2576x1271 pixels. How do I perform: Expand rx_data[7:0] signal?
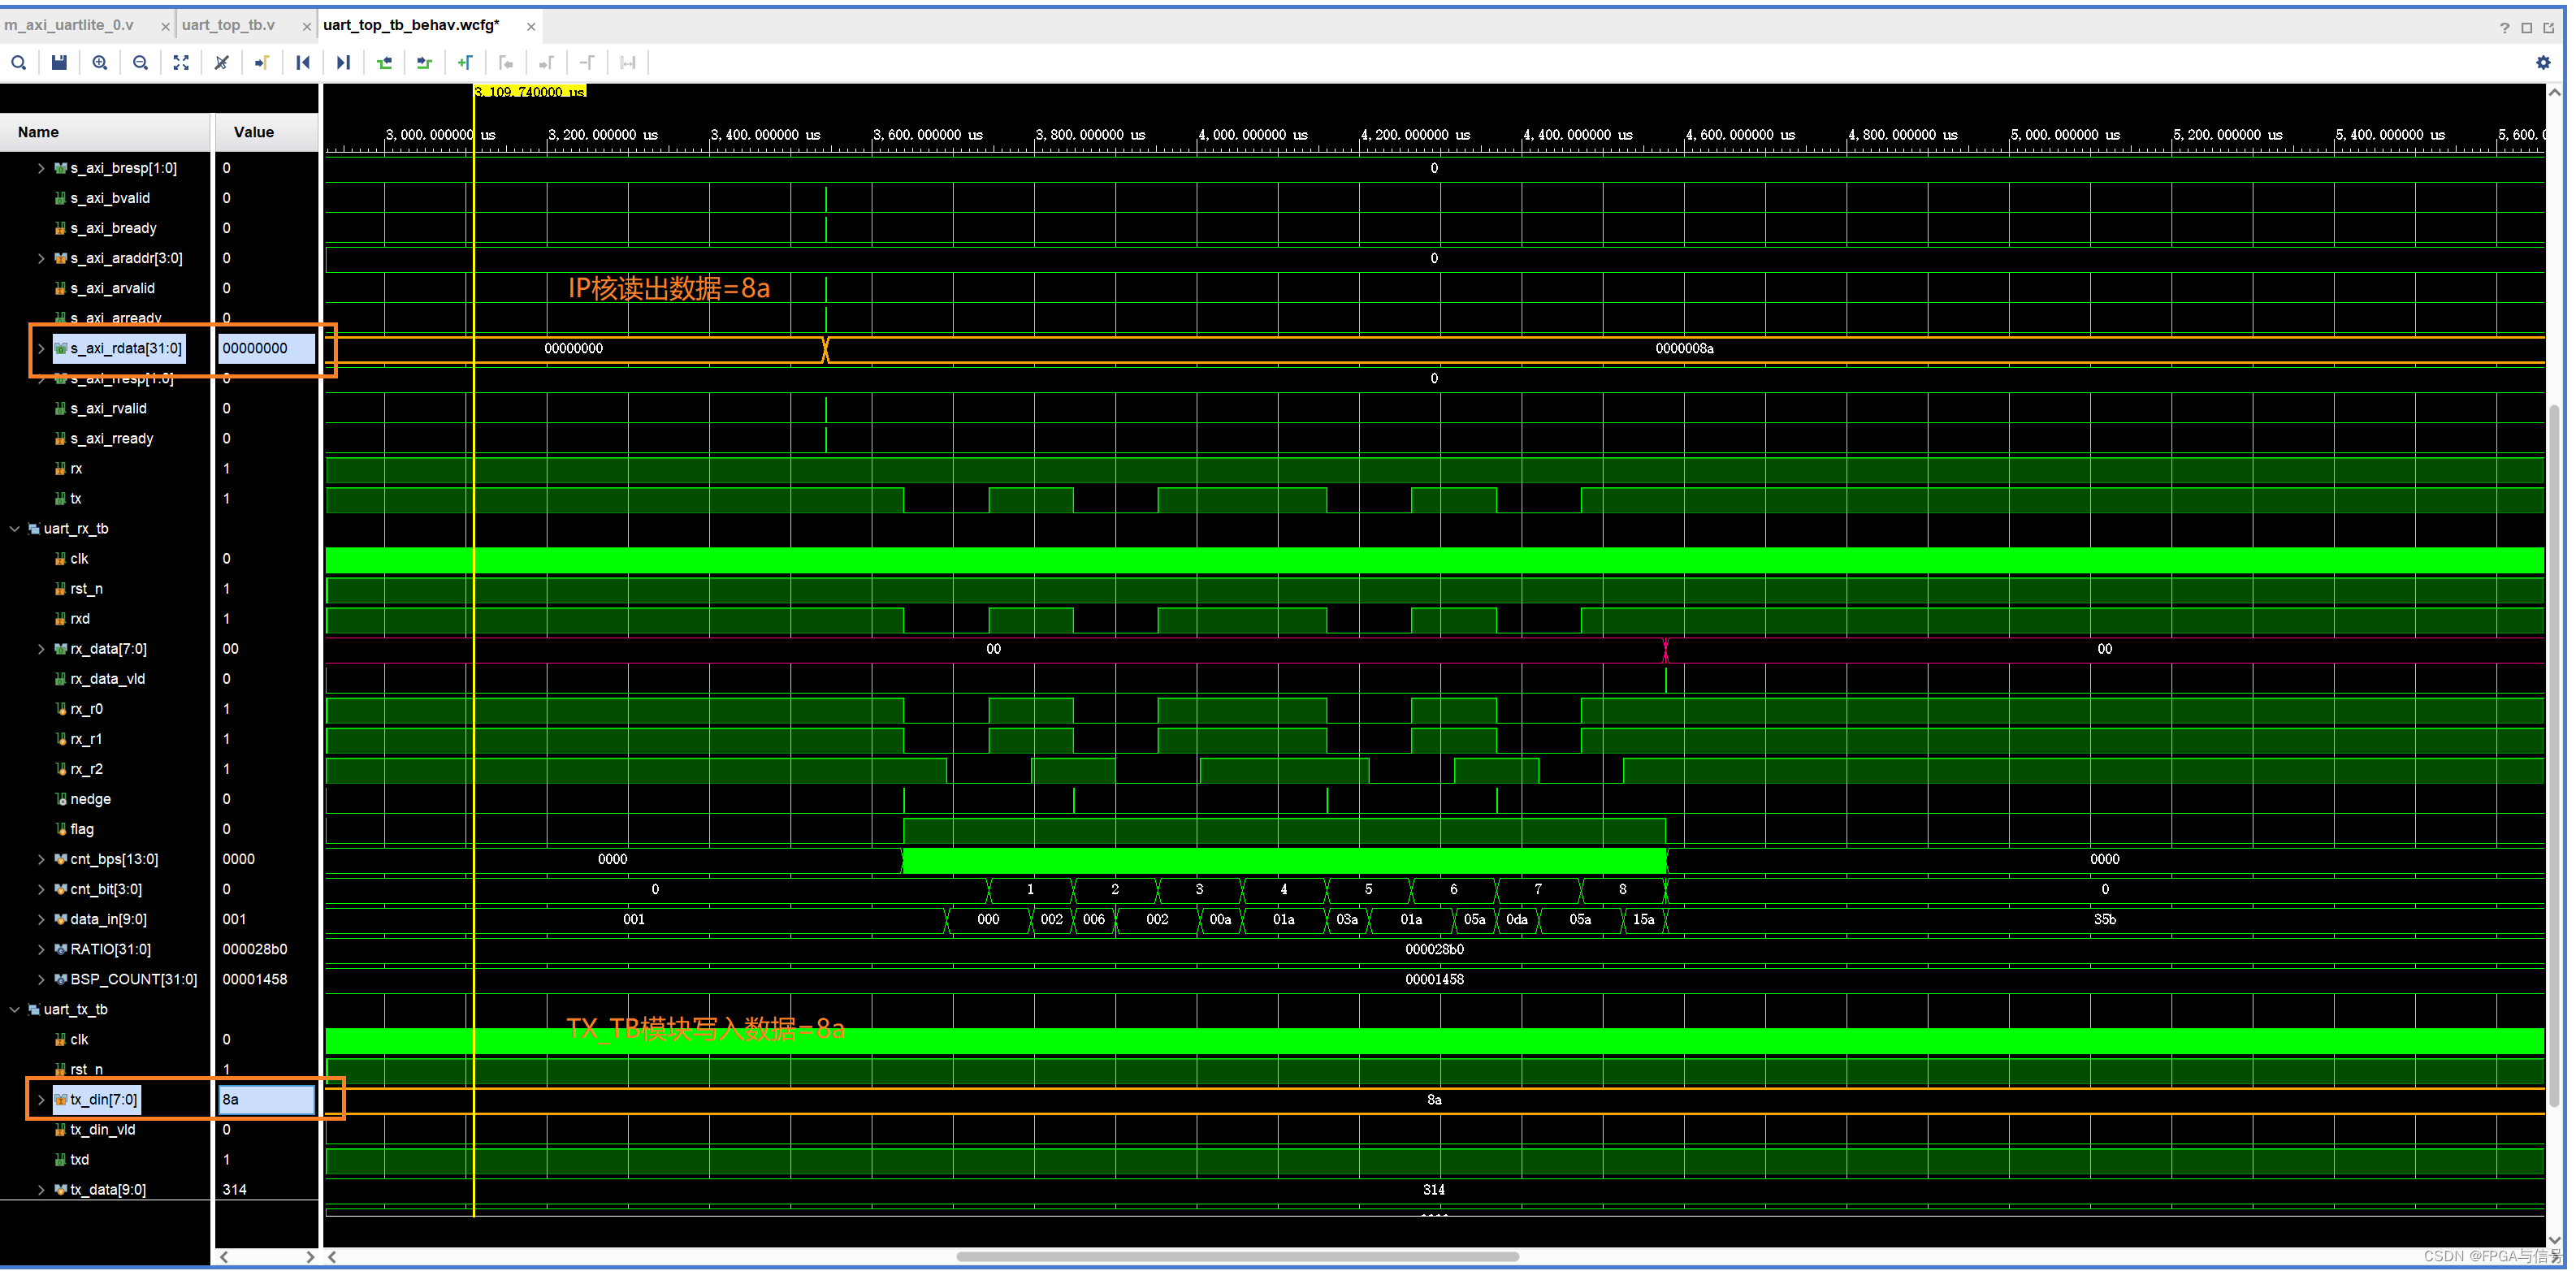pyautogui.click(x=41, y=649)
